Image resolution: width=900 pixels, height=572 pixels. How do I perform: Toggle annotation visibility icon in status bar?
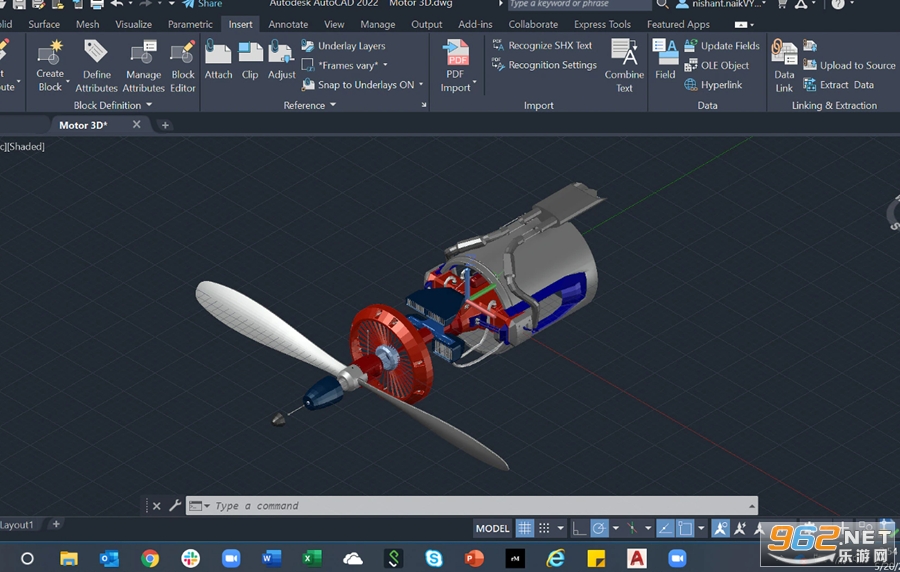(x=720, y=528)
